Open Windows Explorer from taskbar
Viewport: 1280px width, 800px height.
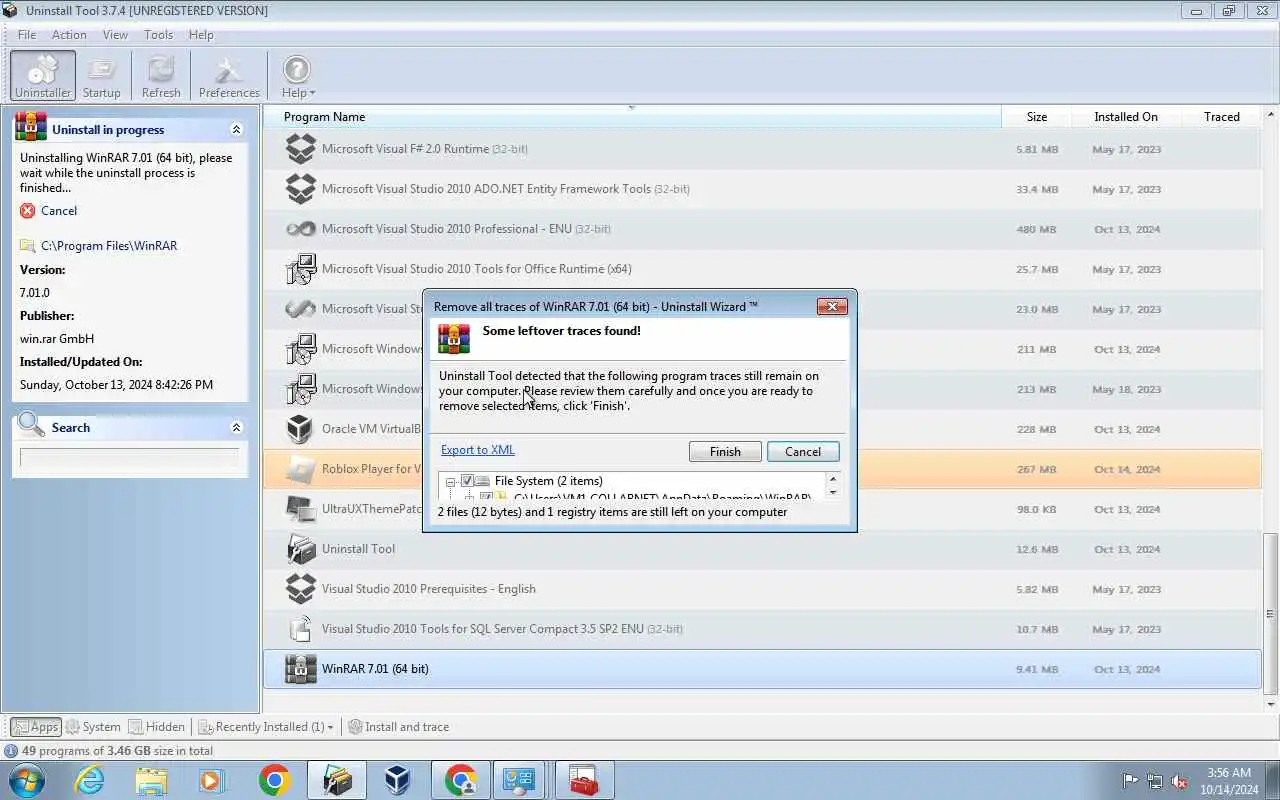(x=151, y=780)
